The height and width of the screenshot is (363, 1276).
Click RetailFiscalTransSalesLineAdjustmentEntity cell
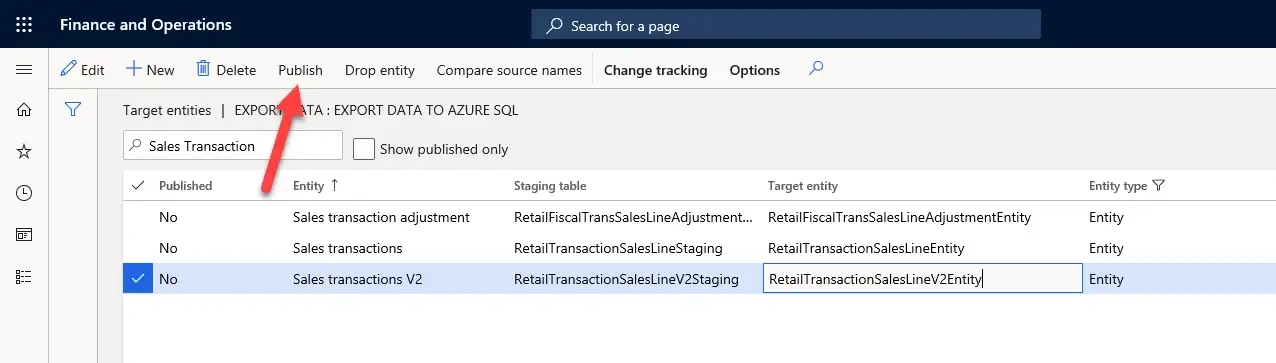pos(899,217)
